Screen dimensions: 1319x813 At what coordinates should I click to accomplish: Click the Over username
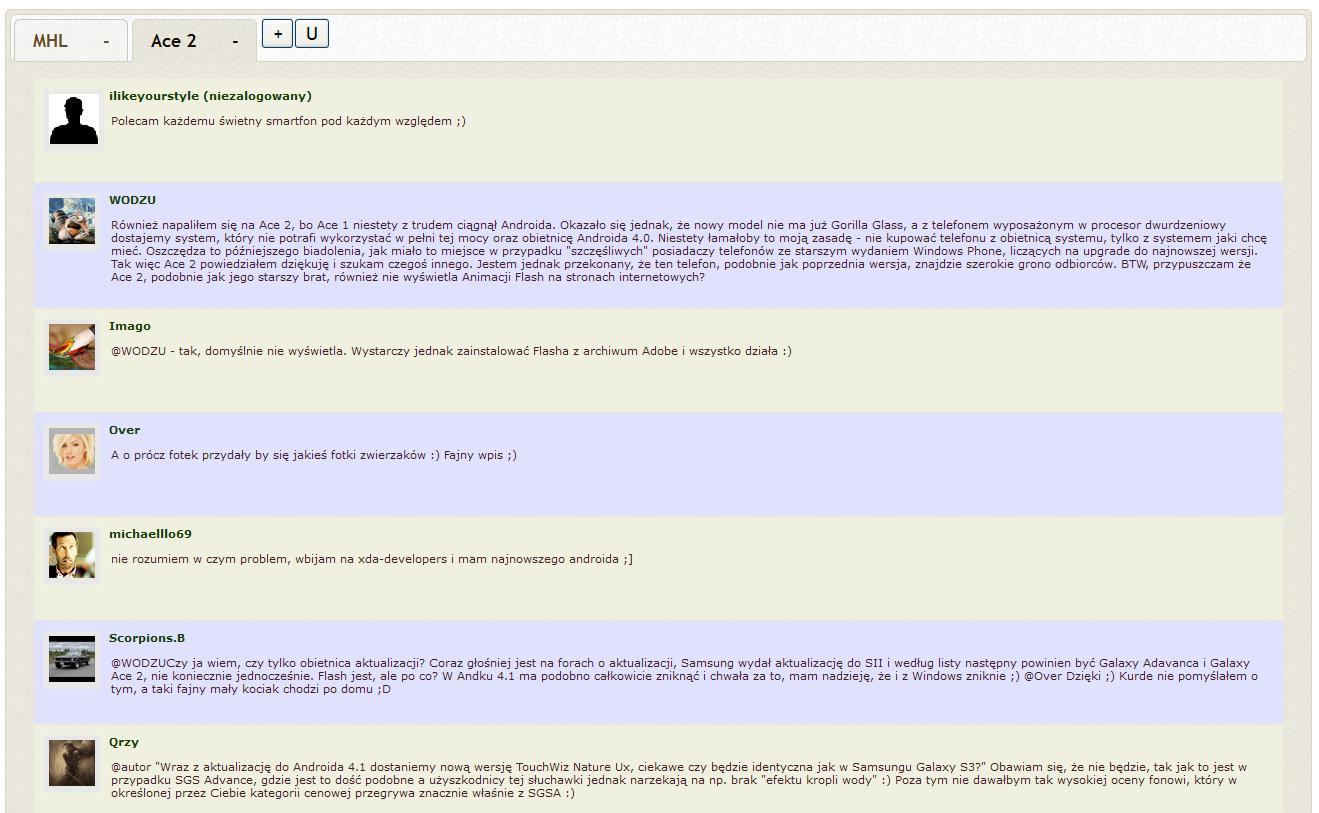click(x=124, y=430)
